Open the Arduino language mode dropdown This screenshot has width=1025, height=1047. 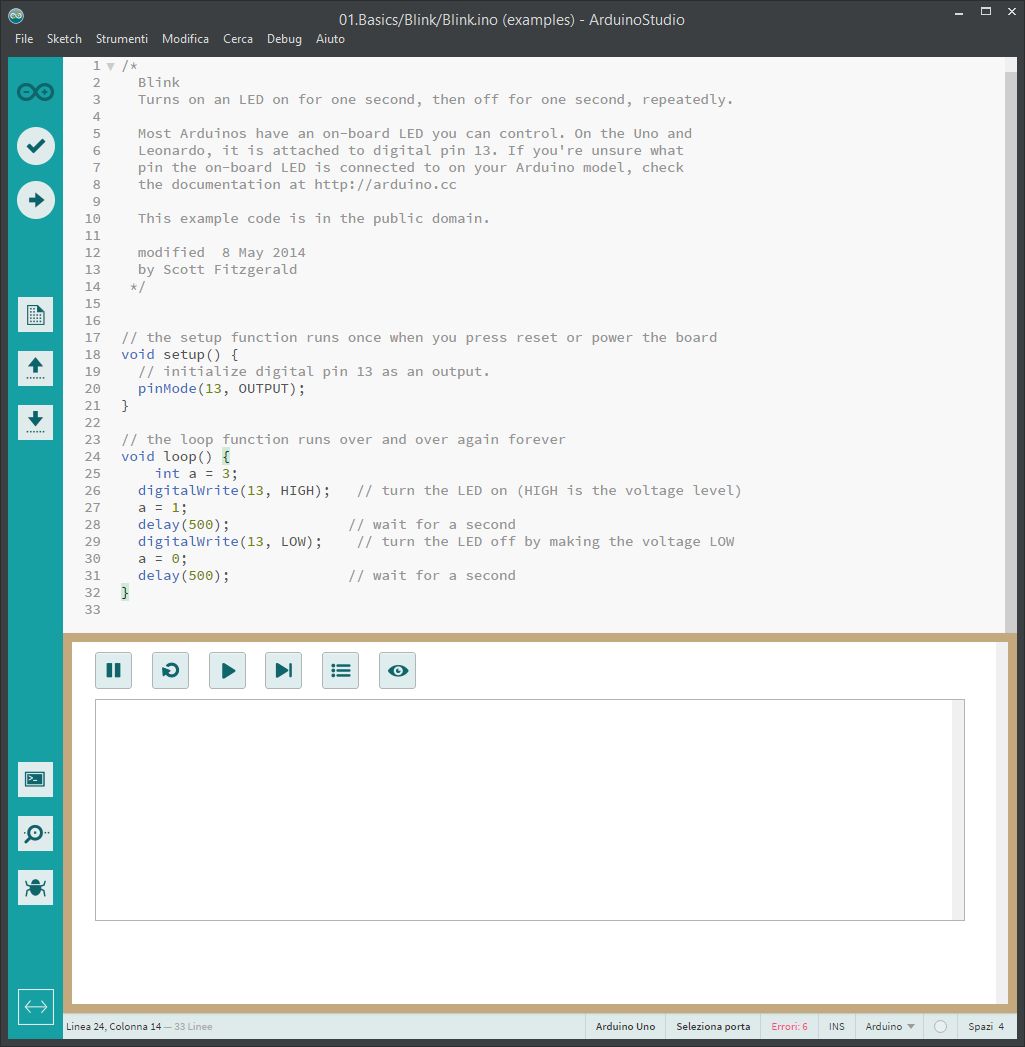(x=890, y=1026)
